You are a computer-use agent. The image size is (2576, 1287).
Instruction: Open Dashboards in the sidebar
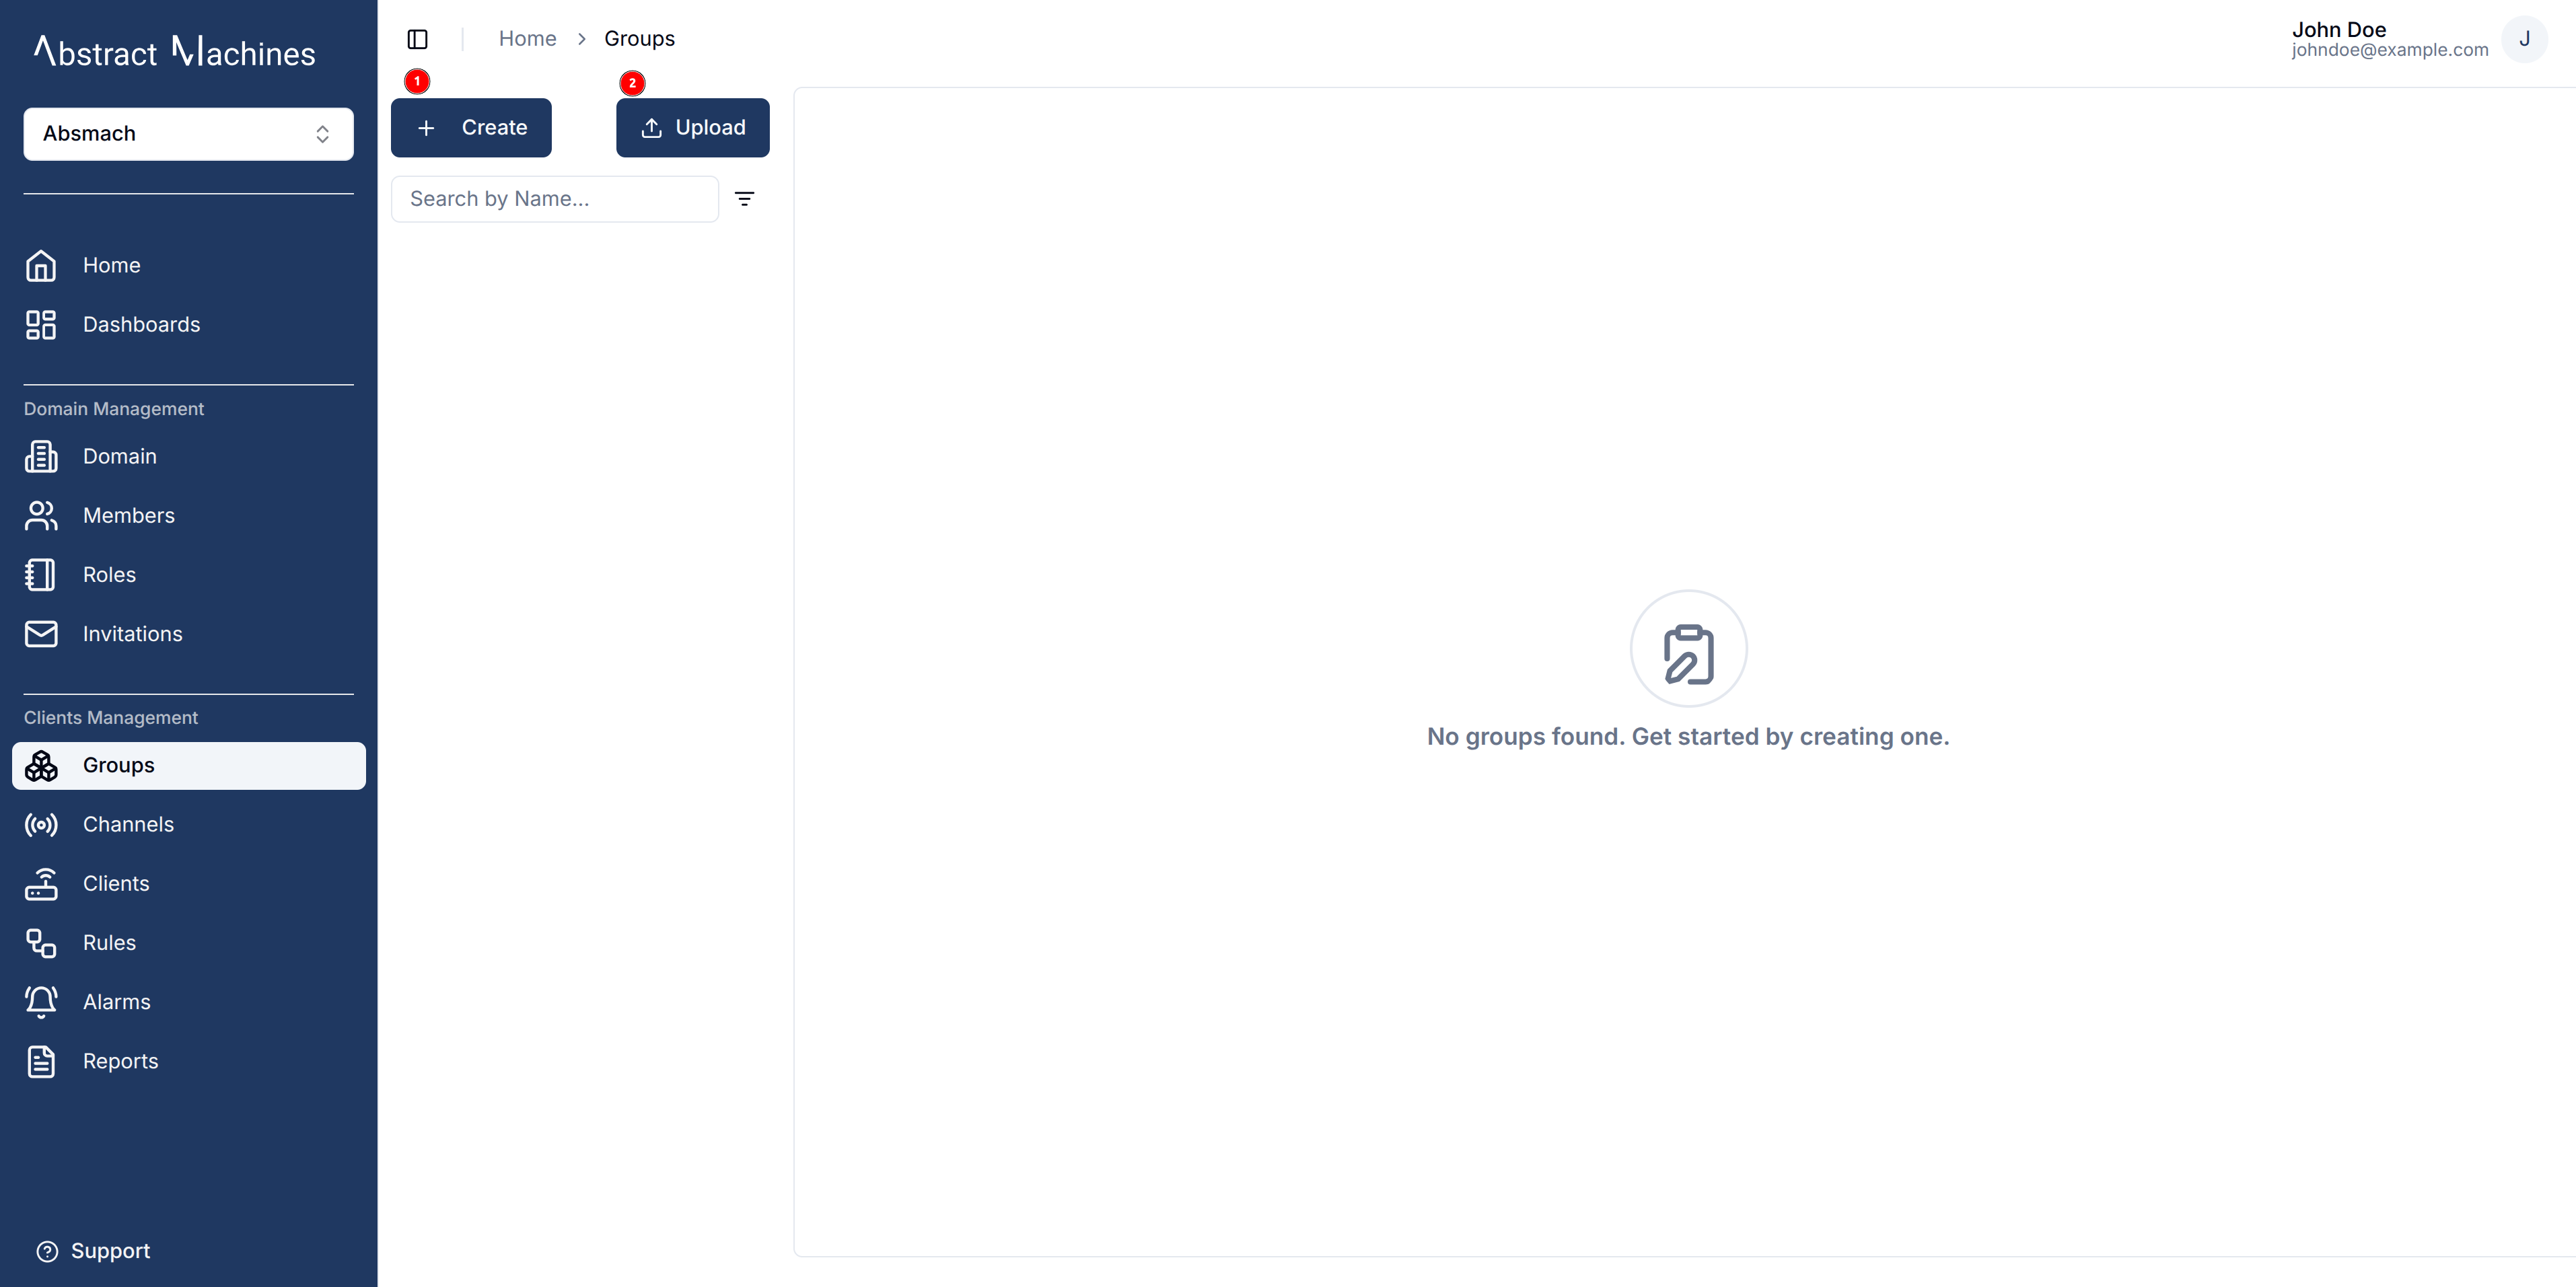point(188,325)
